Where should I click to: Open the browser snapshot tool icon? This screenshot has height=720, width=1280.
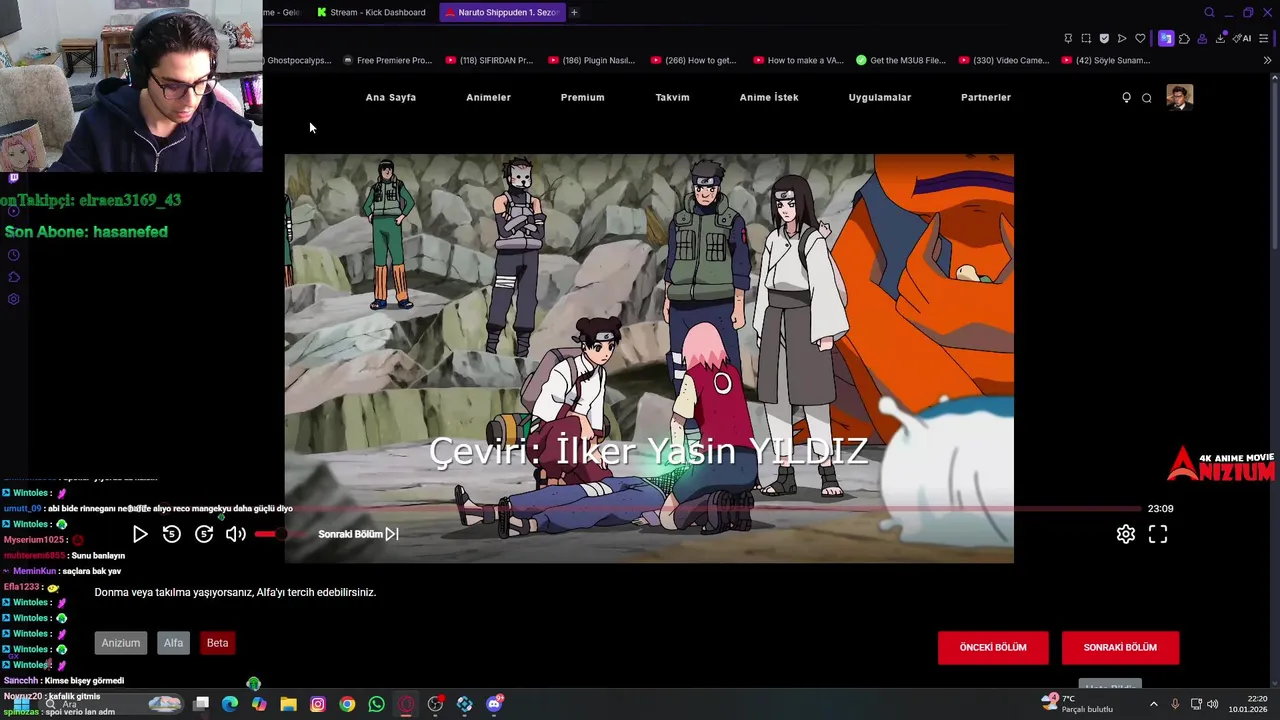click(1086, 38)
